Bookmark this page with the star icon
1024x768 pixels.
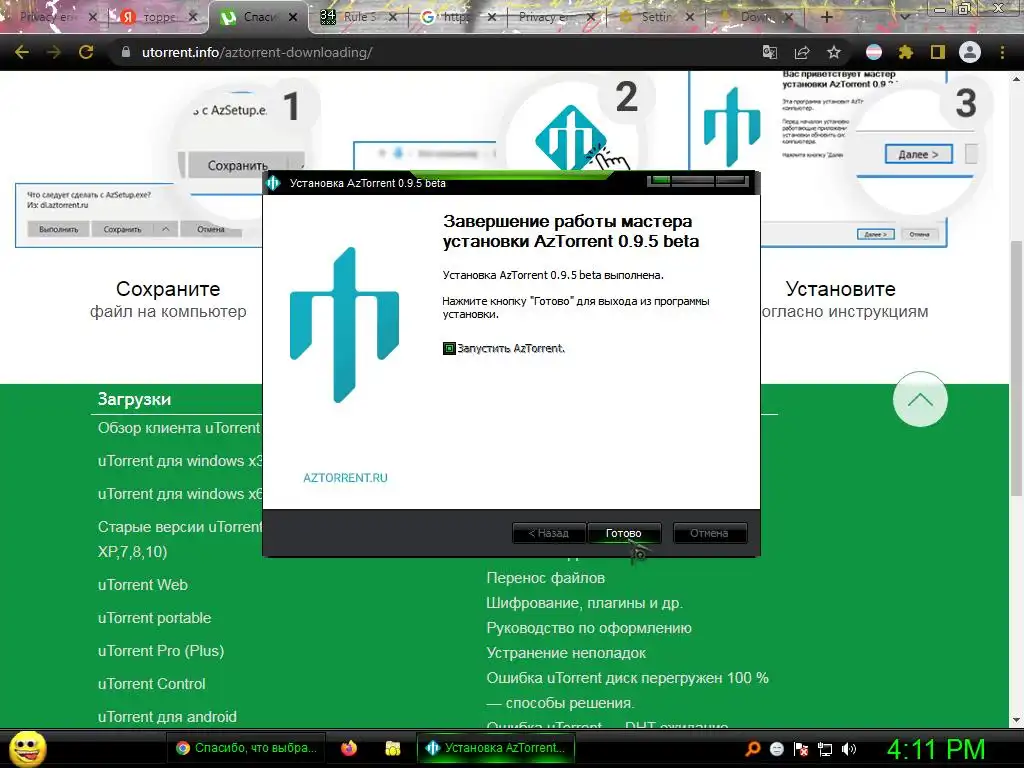point(834,52)
